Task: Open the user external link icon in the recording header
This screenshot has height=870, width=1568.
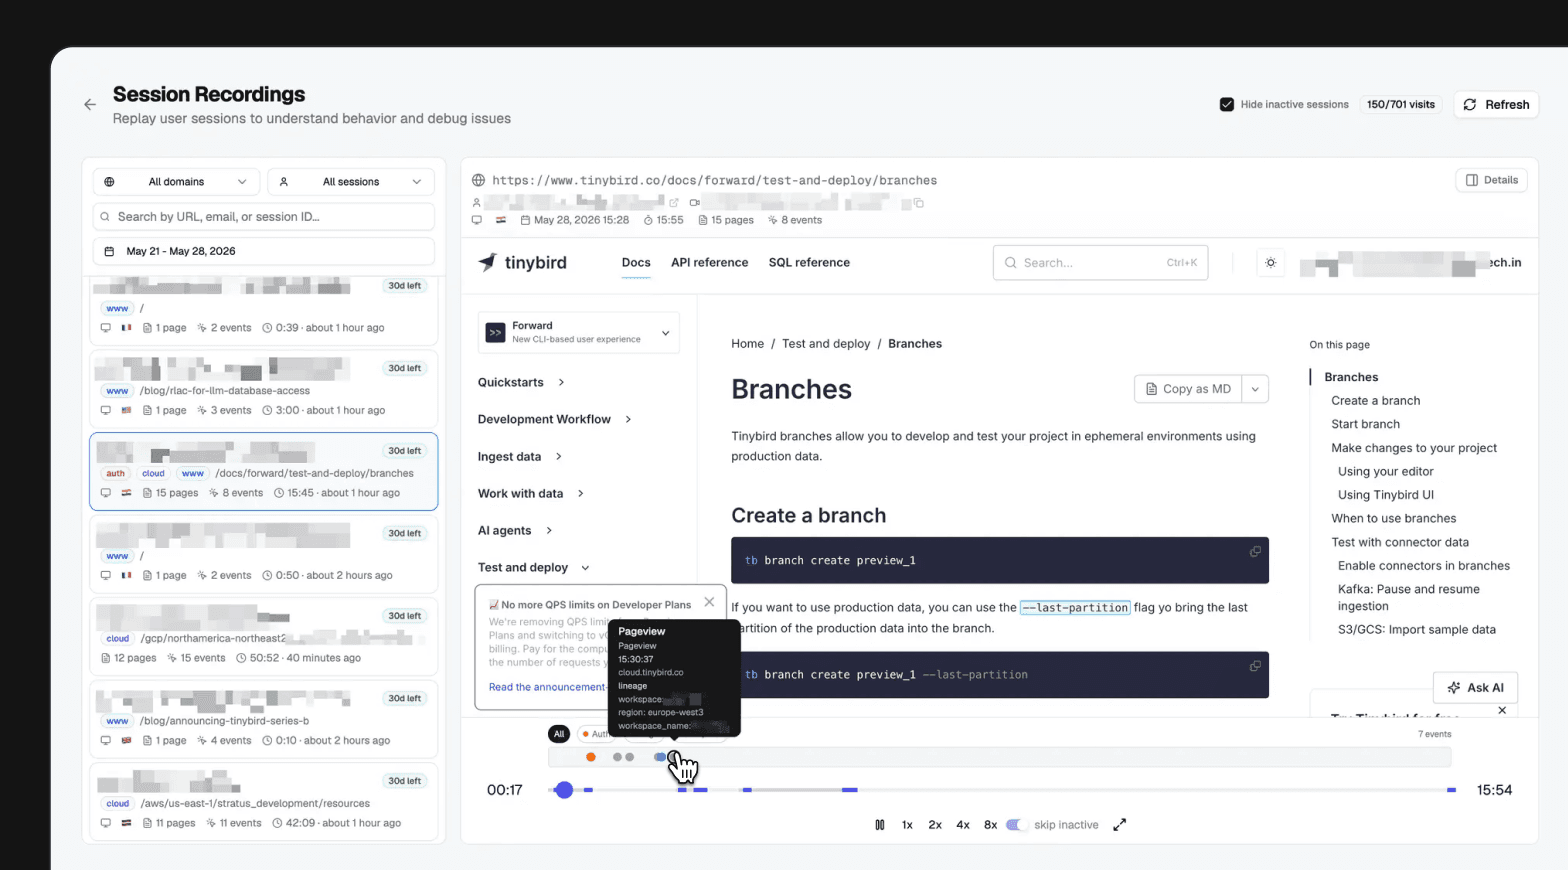Action: point(674,203)
